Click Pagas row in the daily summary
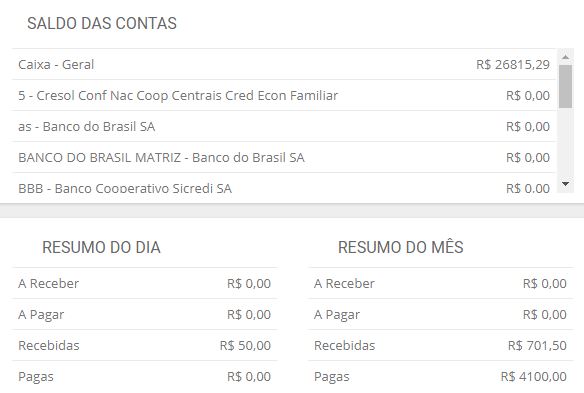The image size is (584, 393). [x=145, y=376]
